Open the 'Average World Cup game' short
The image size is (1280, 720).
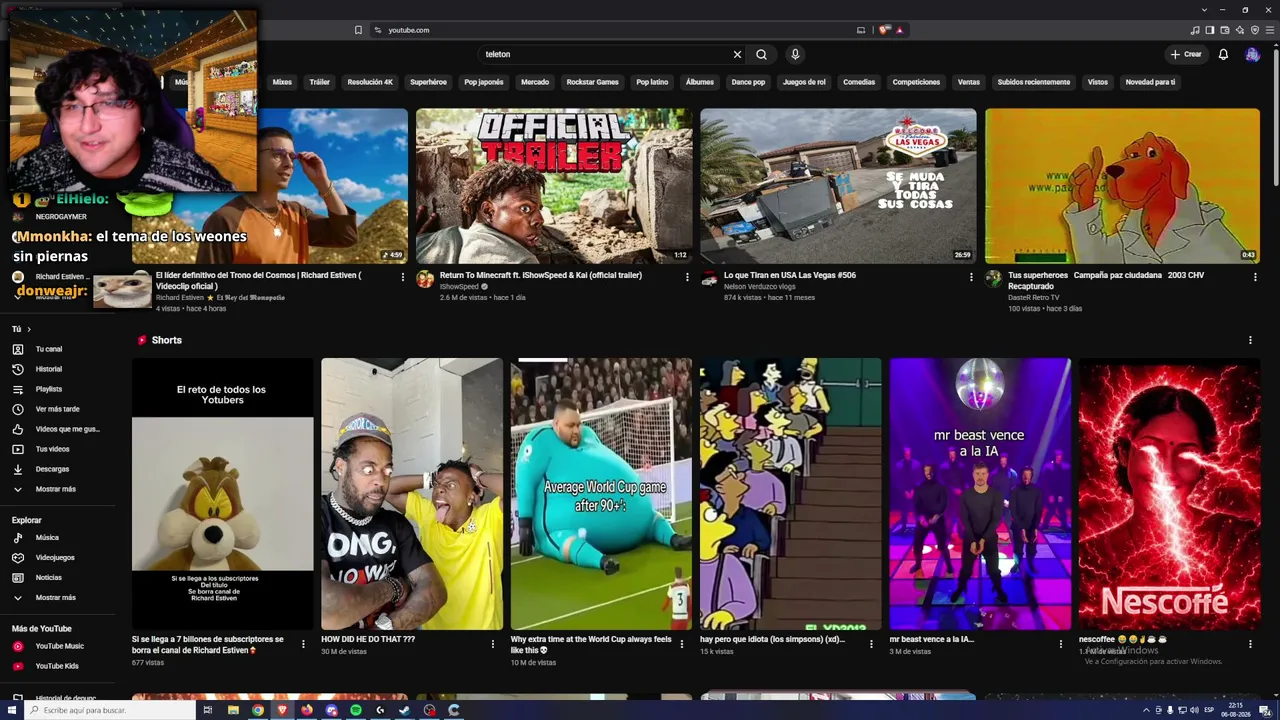click(x=601, y=494)
